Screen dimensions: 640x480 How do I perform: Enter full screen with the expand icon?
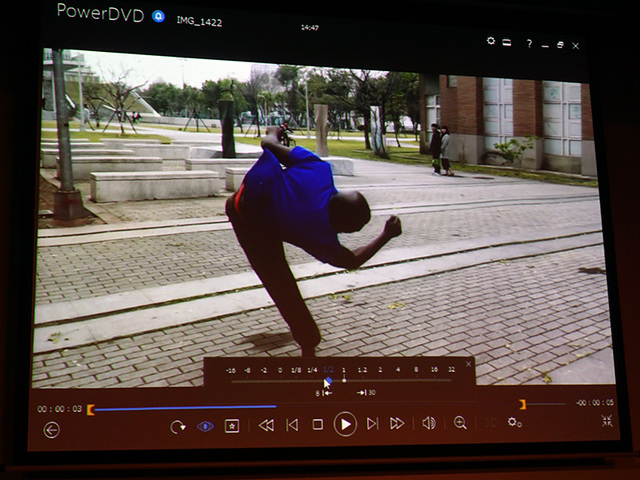[x=607, y=421]
